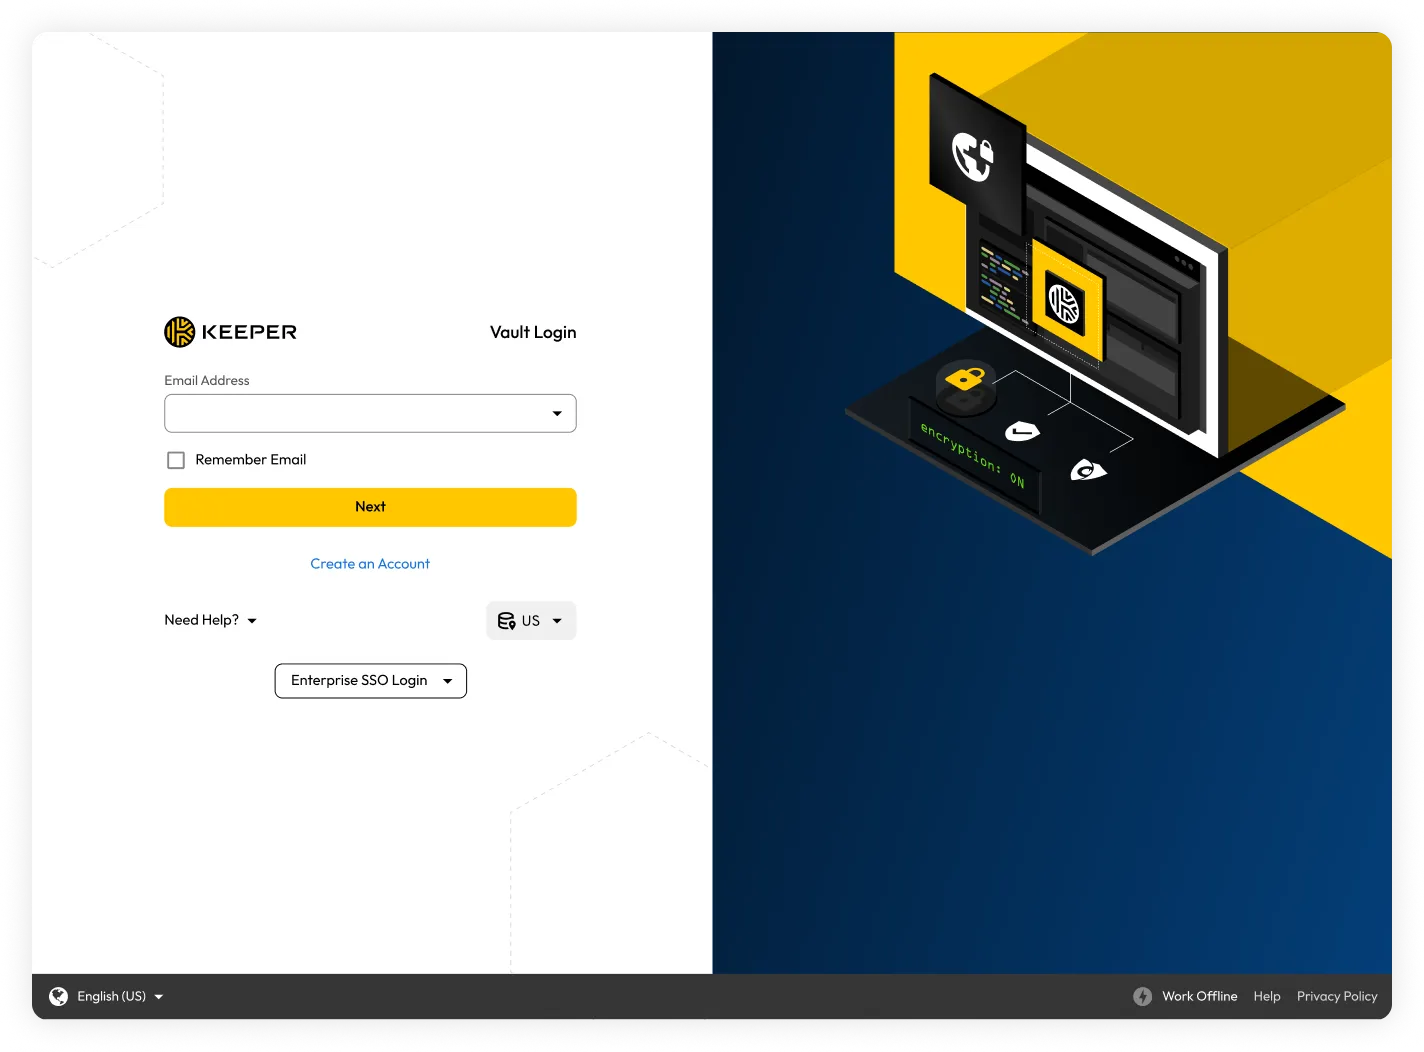The image size is (1424, 1052).
Task: Click the Next button
Action: coord(370,507)
